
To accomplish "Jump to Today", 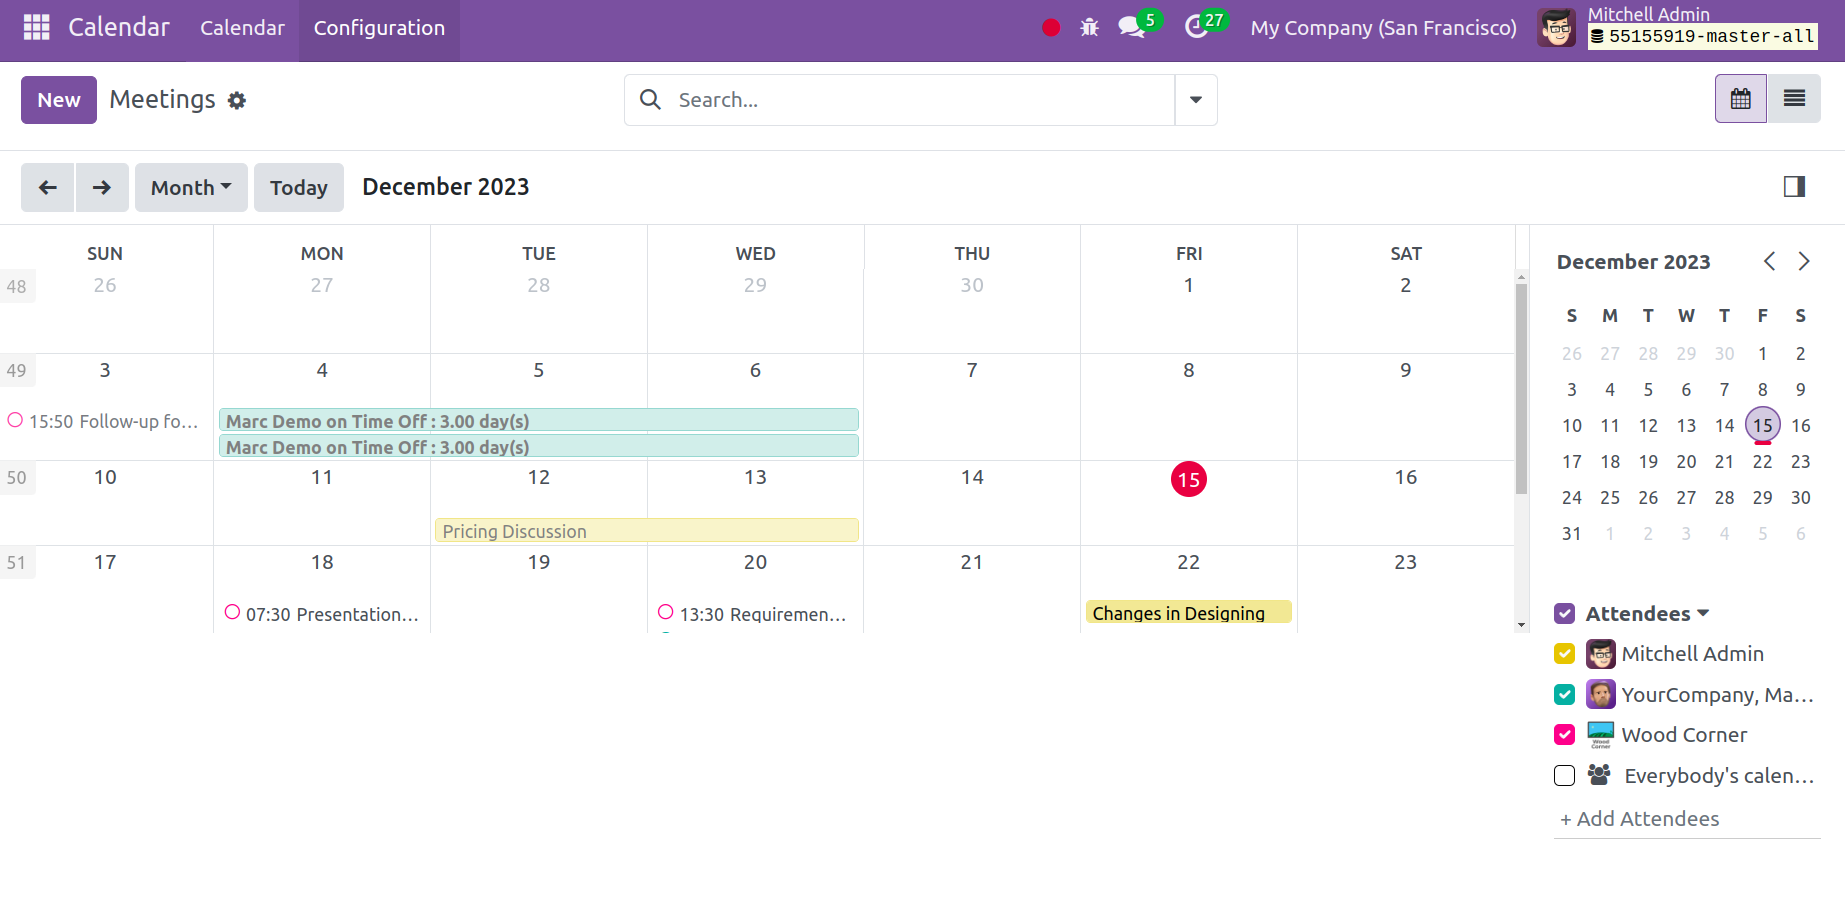I will (298, 188).
